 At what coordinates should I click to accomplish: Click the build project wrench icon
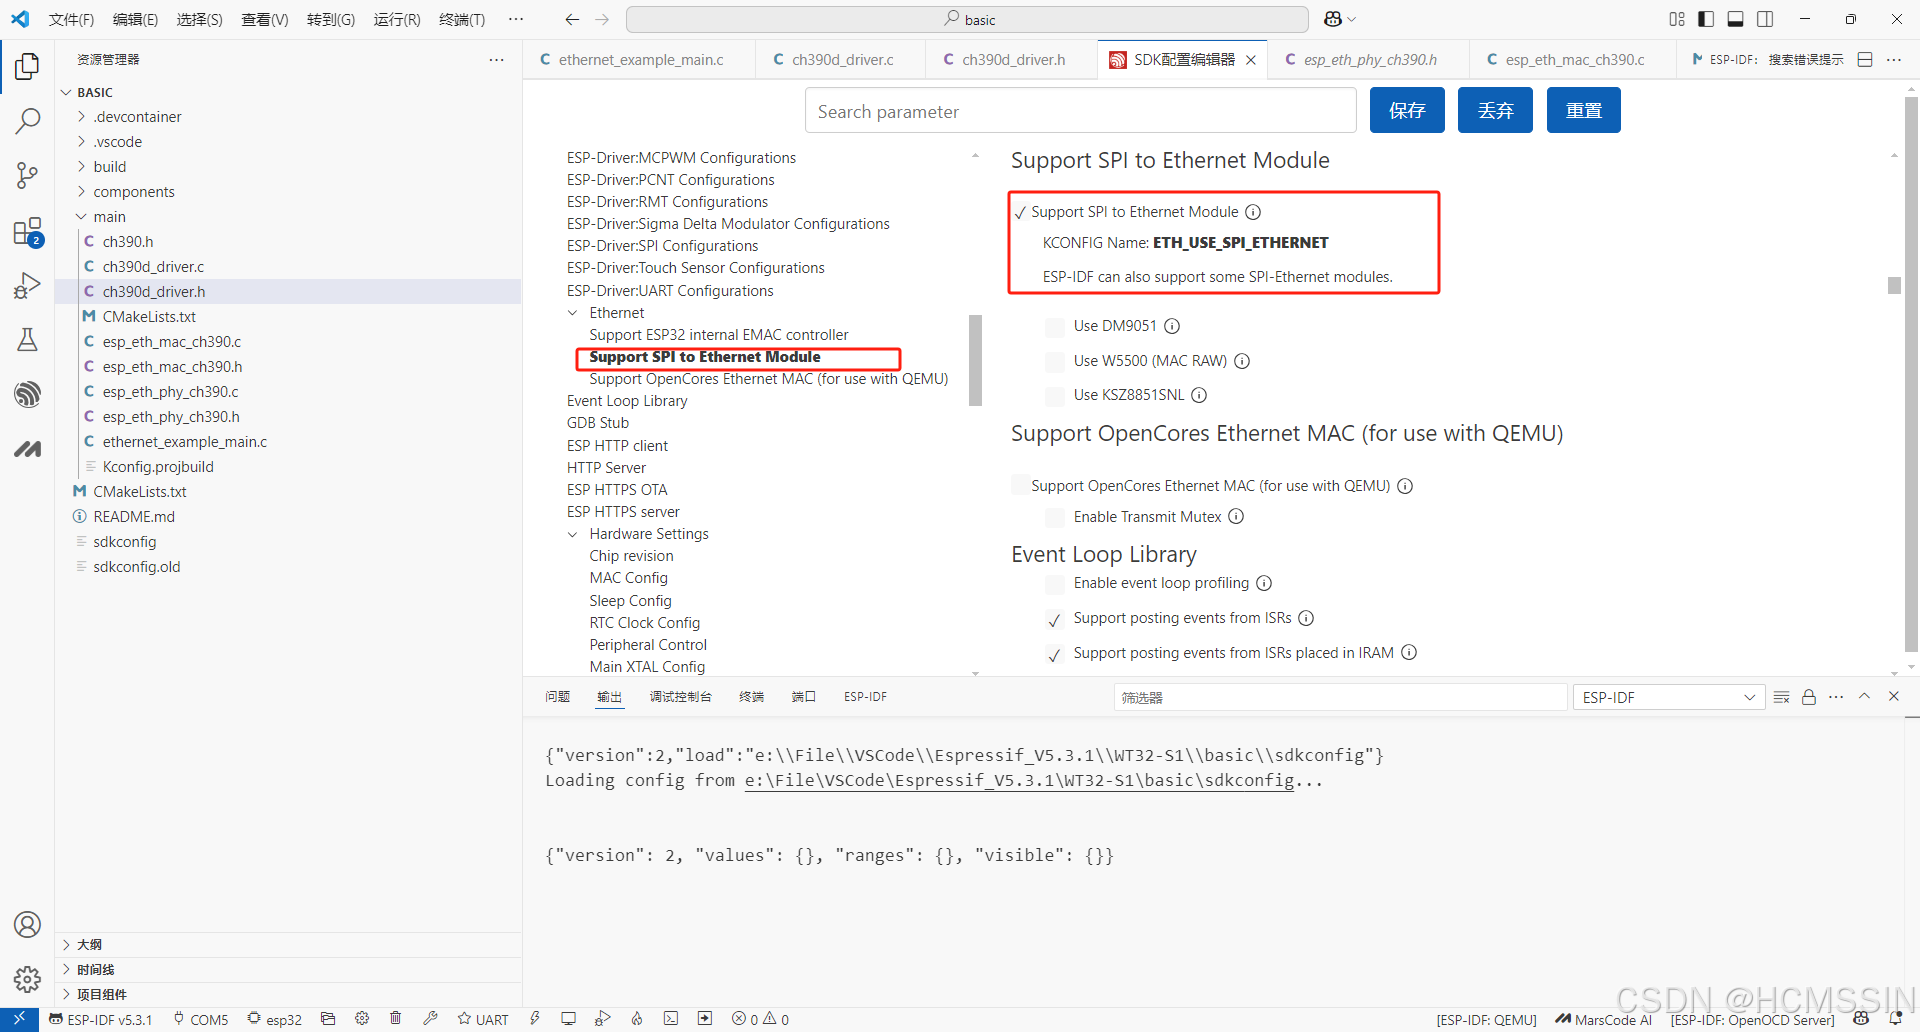(x=430, y=1019)
